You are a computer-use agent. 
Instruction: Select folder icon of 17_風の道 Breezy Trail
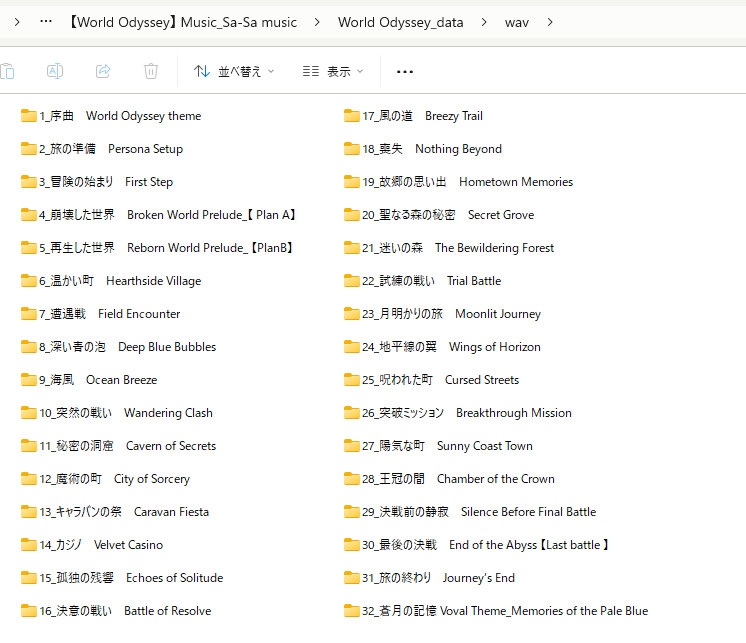(352, 116)
